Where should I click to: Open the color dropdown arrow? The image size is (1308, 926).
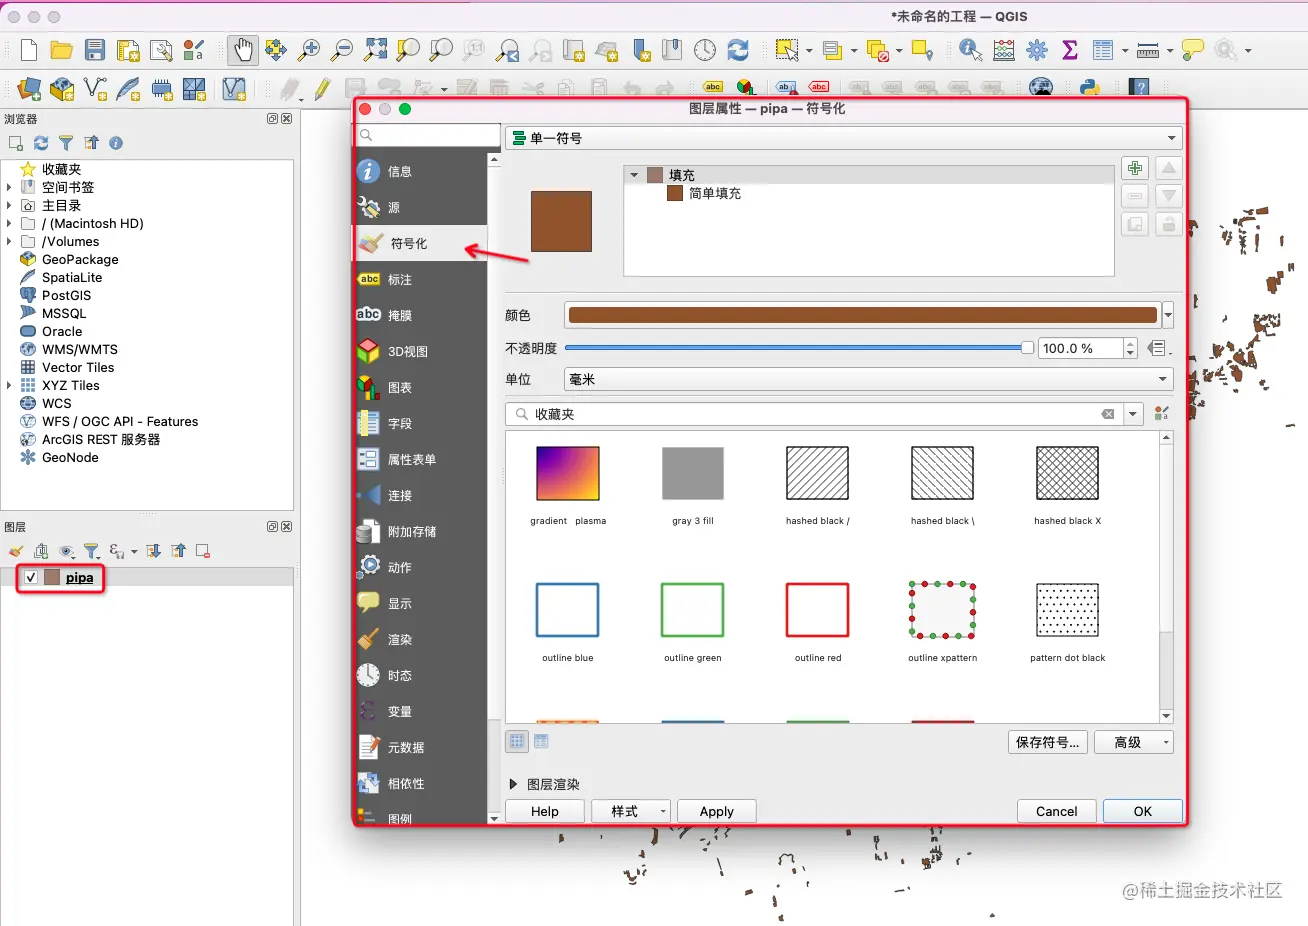pos(1167,315)
